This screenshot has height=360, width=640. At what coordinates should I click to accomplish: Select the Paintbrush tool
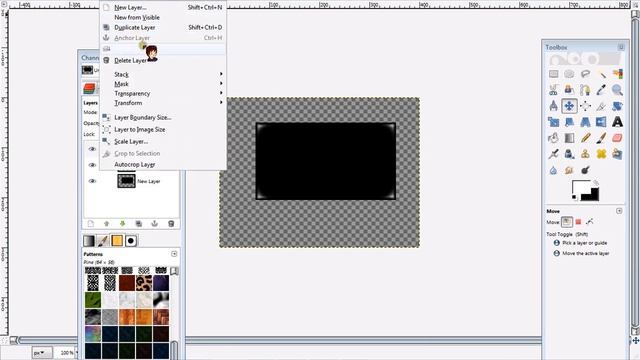(601, 138)
